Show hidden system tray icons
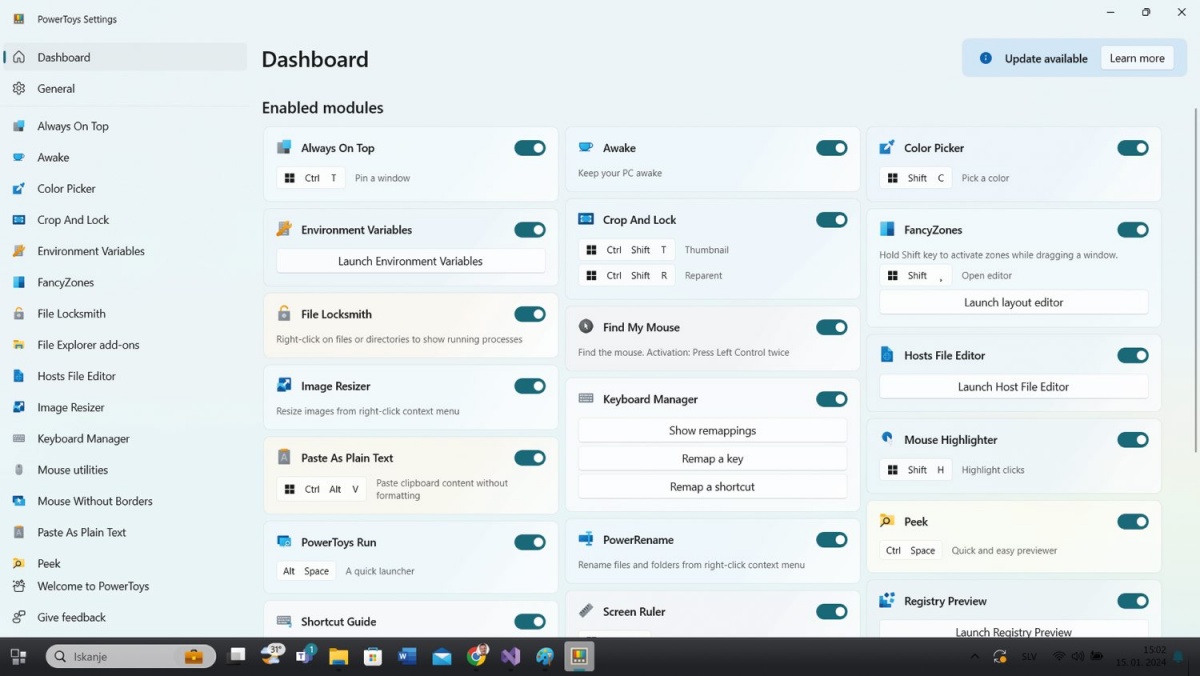The image size is (1200, 676). point(975,656)
